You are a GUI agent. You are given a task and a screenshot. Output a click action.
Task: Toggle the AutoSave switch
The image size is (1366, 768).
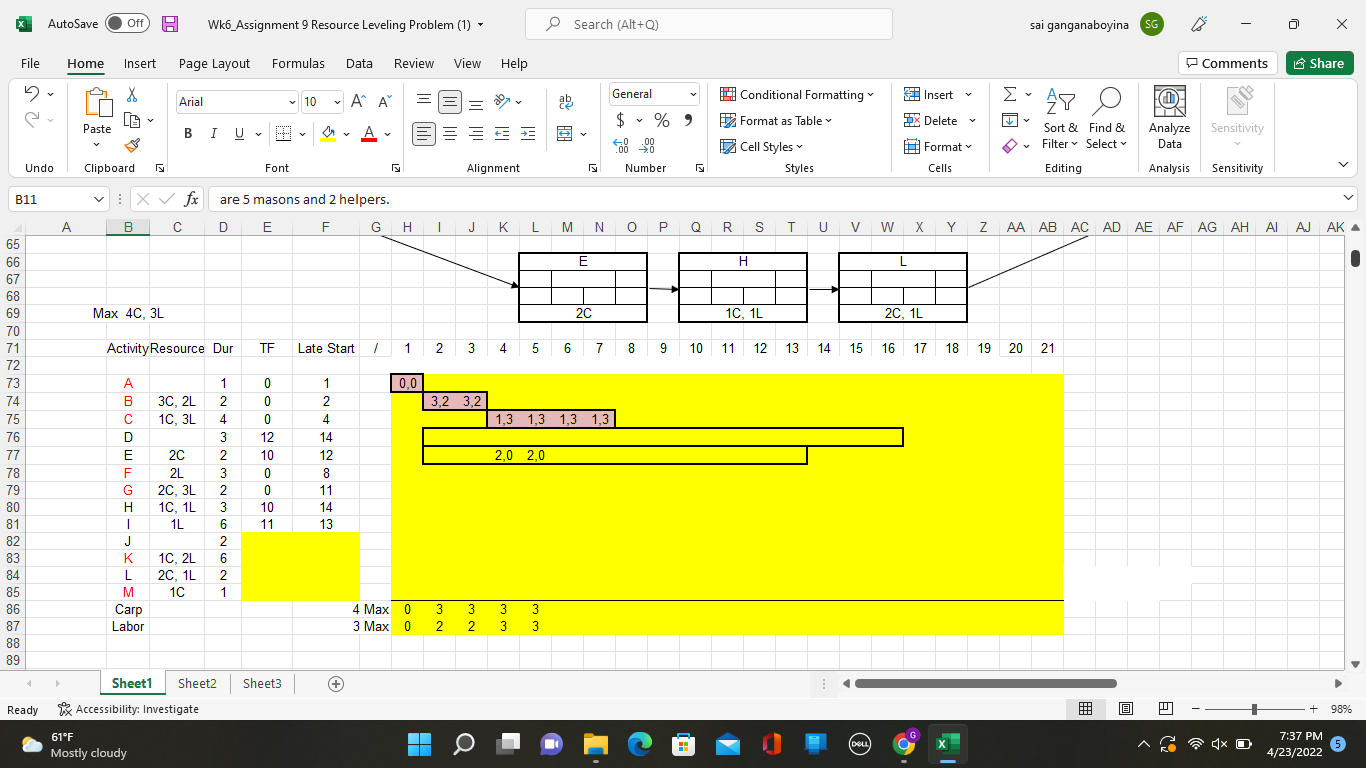[x=127, y=24]
